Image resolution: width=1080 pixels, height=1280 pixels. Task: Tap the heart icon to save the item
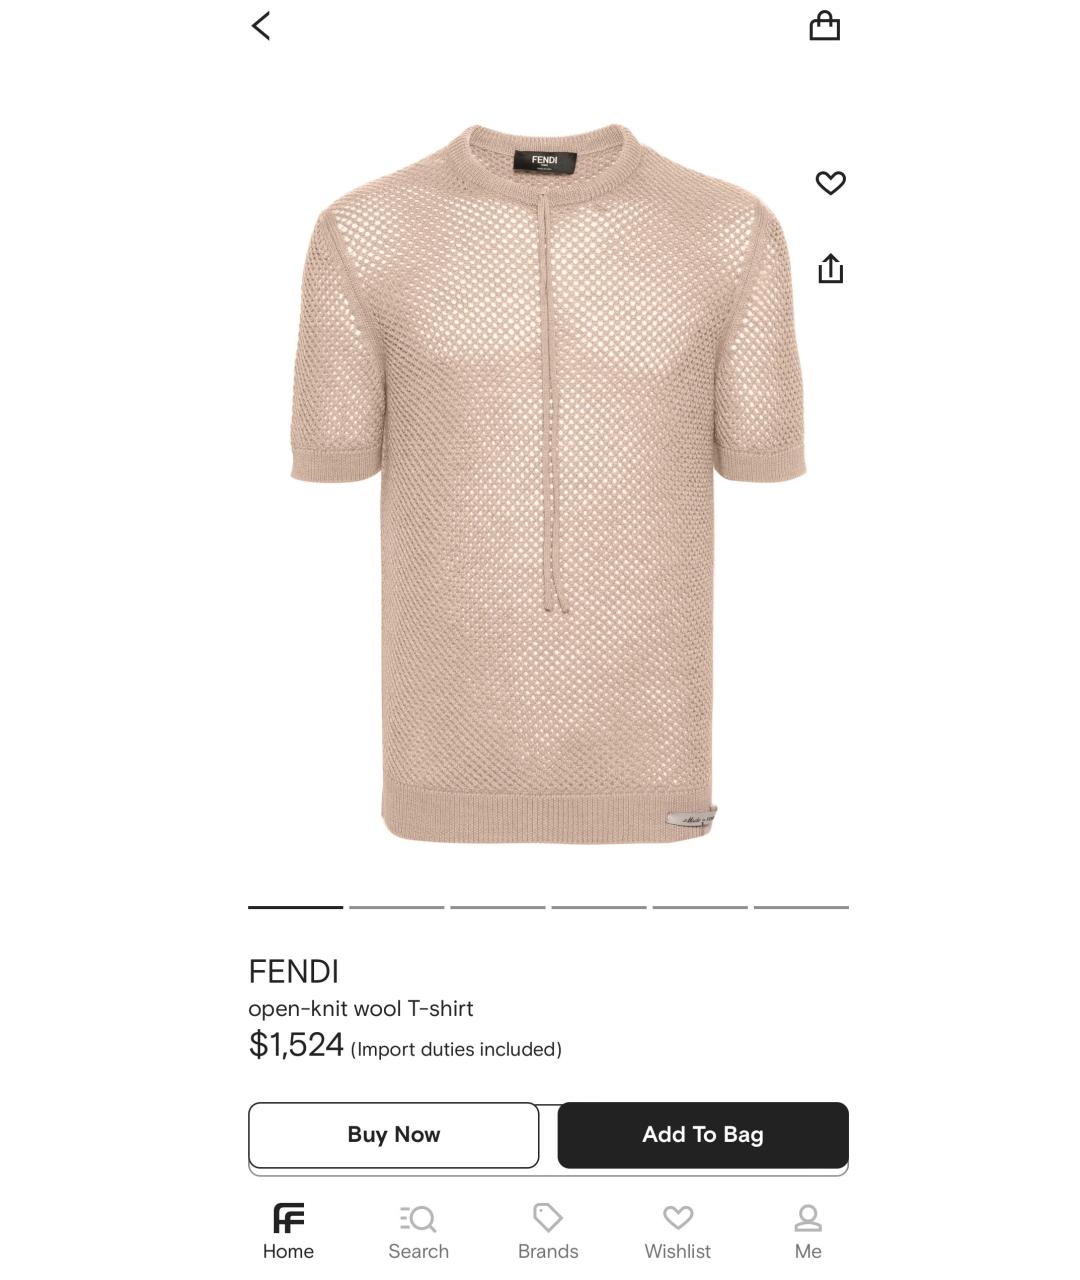(830, 183)
